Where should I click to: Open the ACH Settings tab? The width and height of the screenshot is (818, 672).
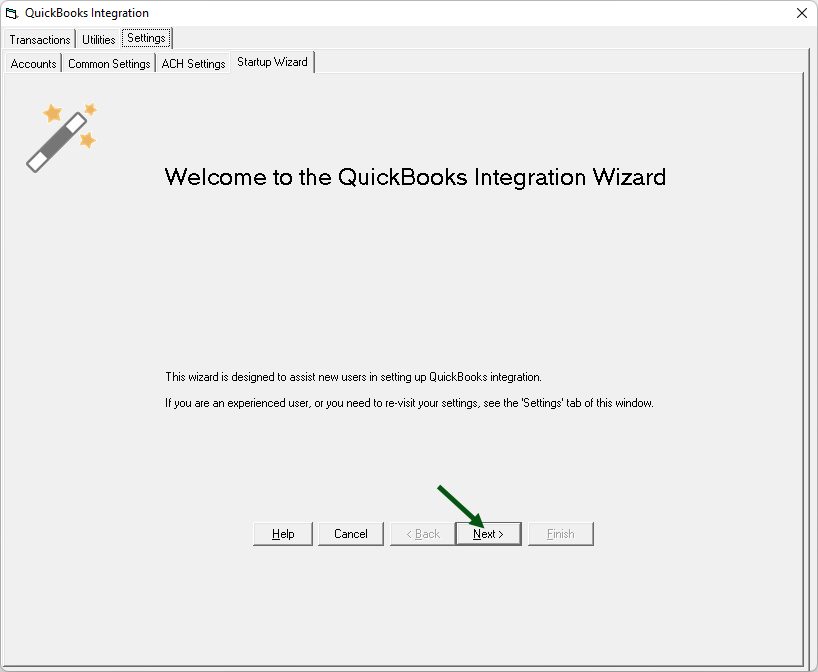coord(193,64)
